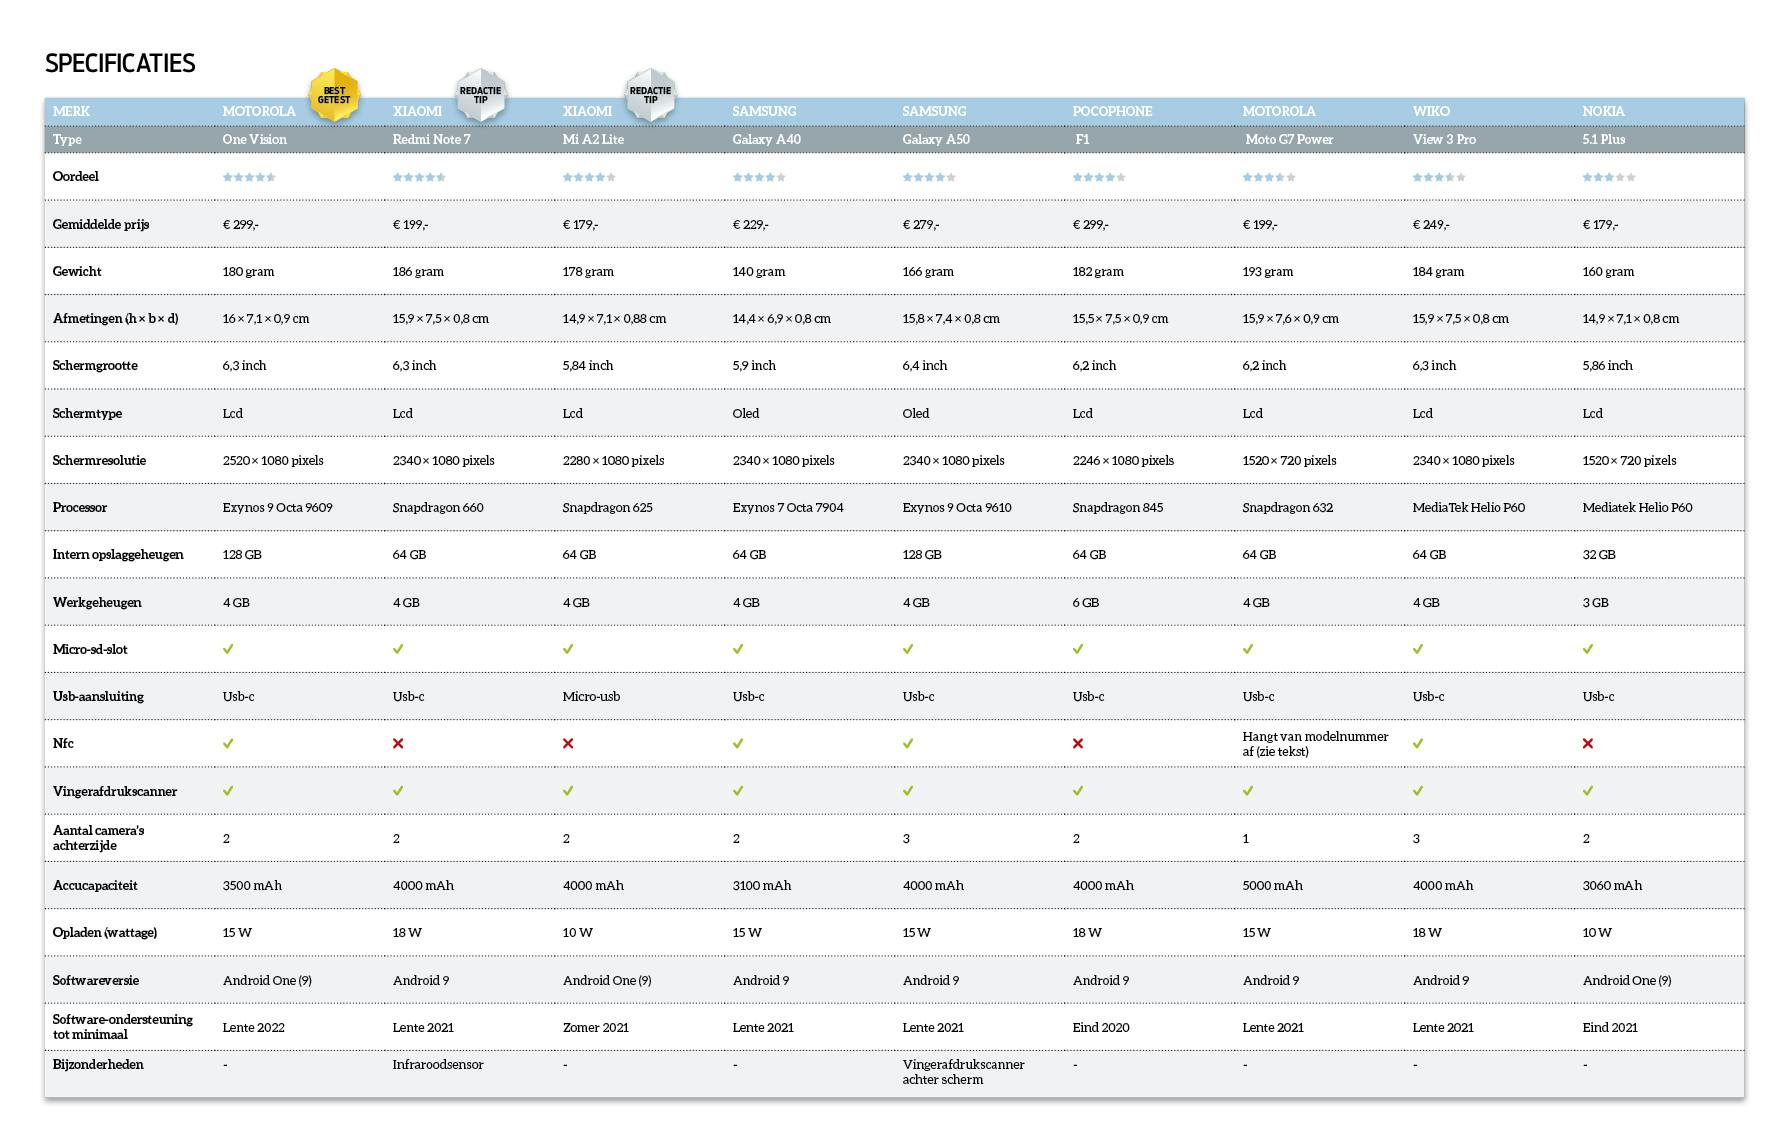
Task: Click the SPECIFICATIES heading
Action: point(120,63)
